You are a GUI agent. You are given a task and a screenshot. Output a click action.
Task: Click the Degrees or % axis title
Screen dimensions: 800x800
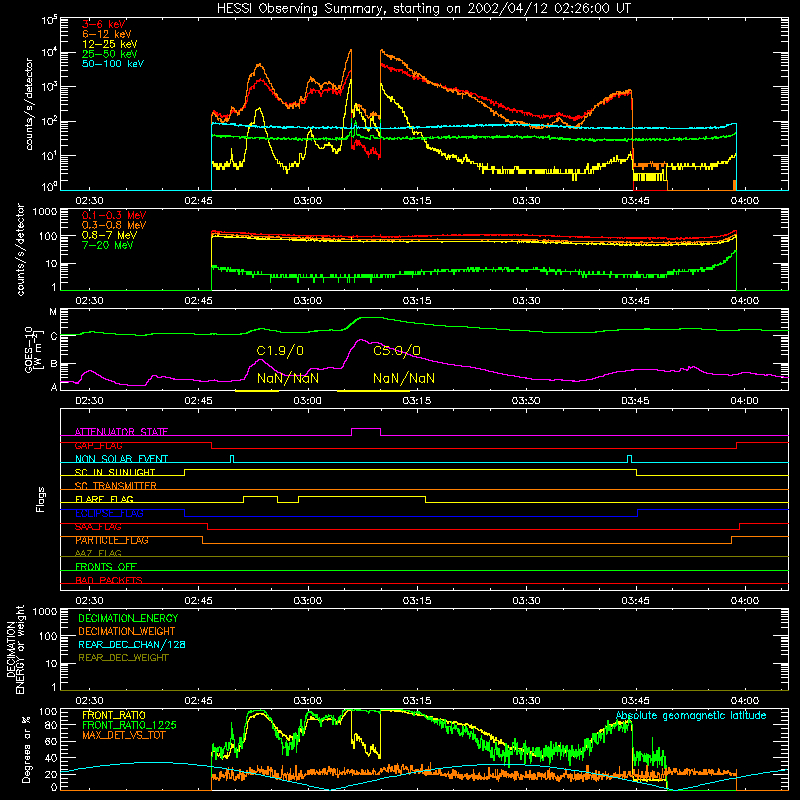coord(26,749)
